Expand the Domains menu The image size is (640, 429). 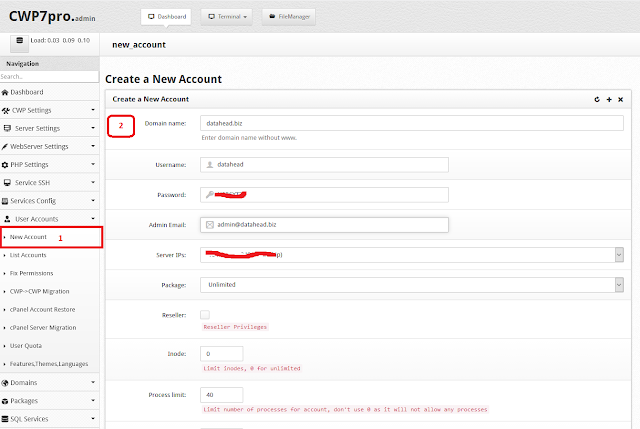point(49,382)
